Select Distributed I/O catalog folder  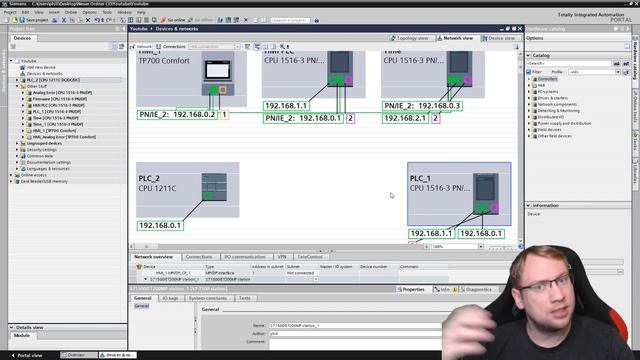[x=549, y=117]
